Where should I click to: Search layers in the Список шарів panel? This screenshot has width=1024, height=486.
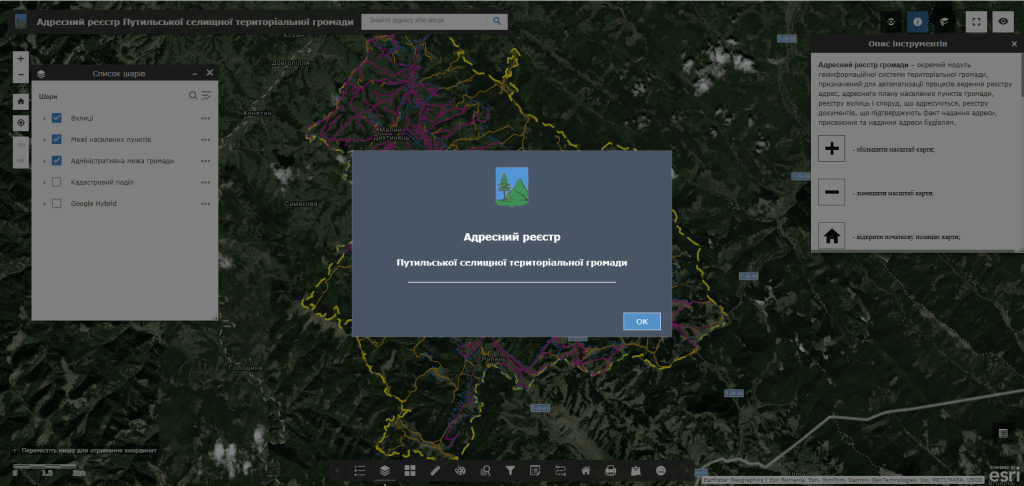coord(193,95)
